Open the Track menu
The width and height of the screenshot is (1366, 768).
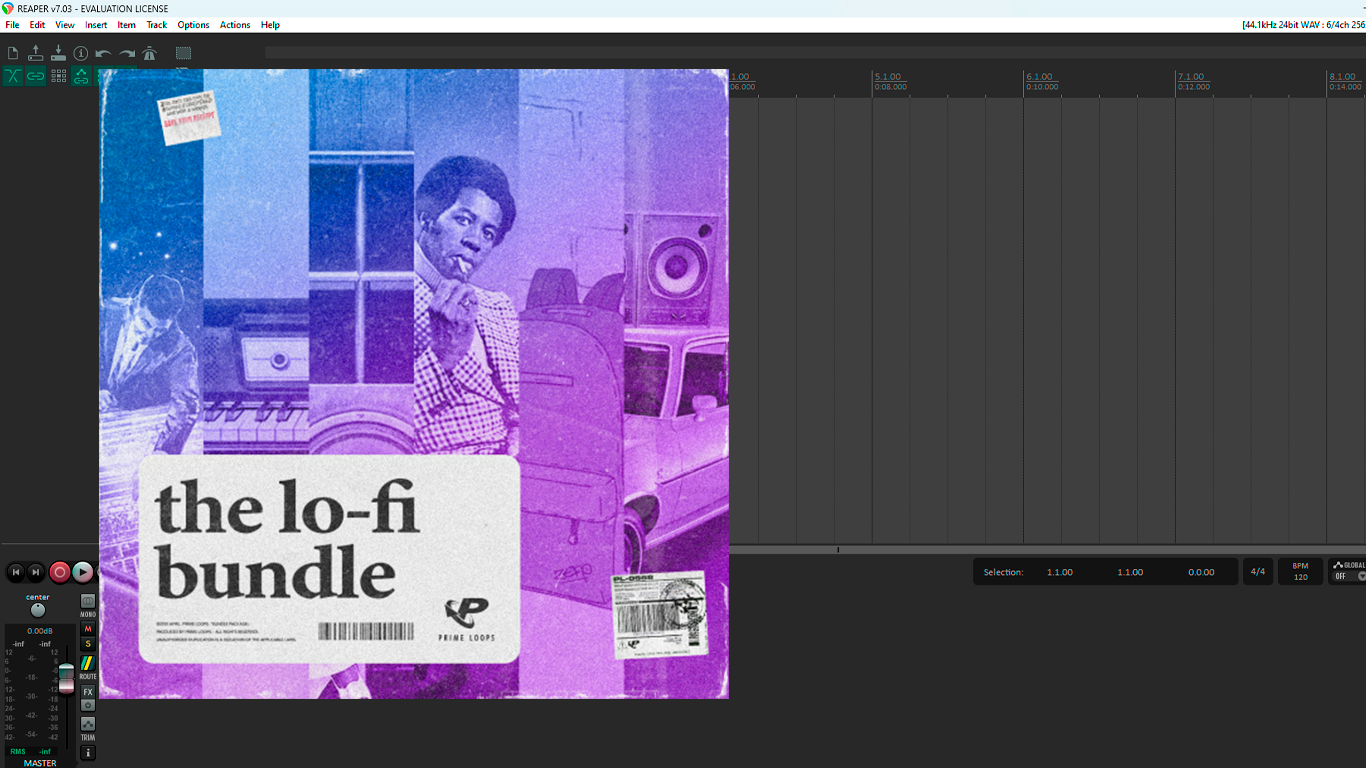(x=157, y=25)
